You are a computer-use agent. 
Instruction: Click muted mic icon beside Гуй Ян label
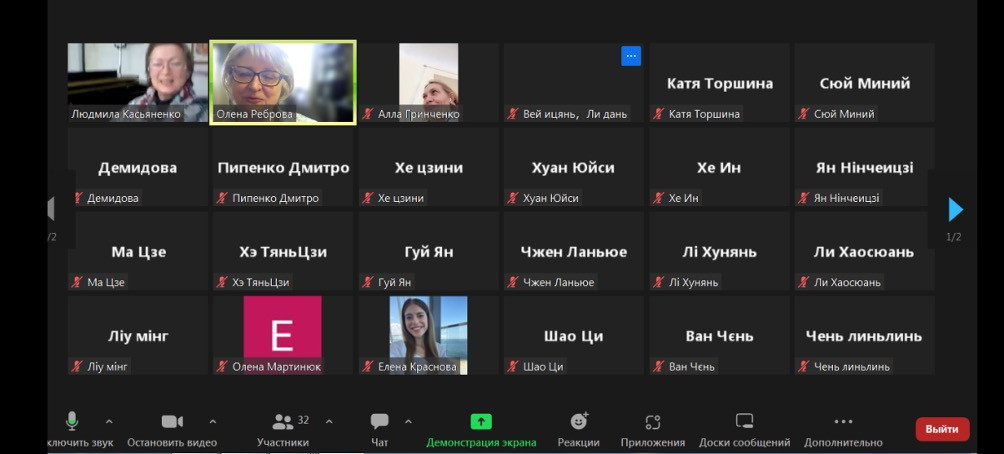pyautogui.click(x=368, y=282)
